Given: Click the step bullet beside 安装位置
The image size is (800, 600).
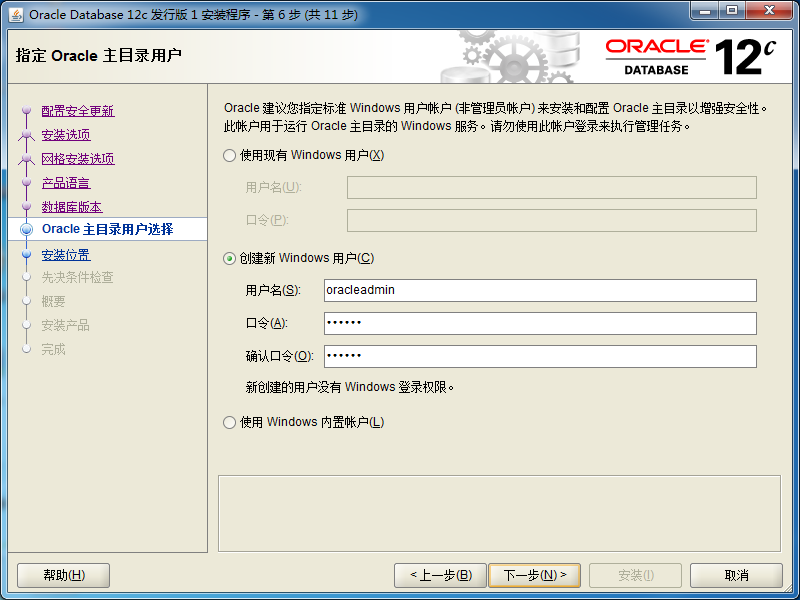Looking at the screenshot, I should pos(27,254).
